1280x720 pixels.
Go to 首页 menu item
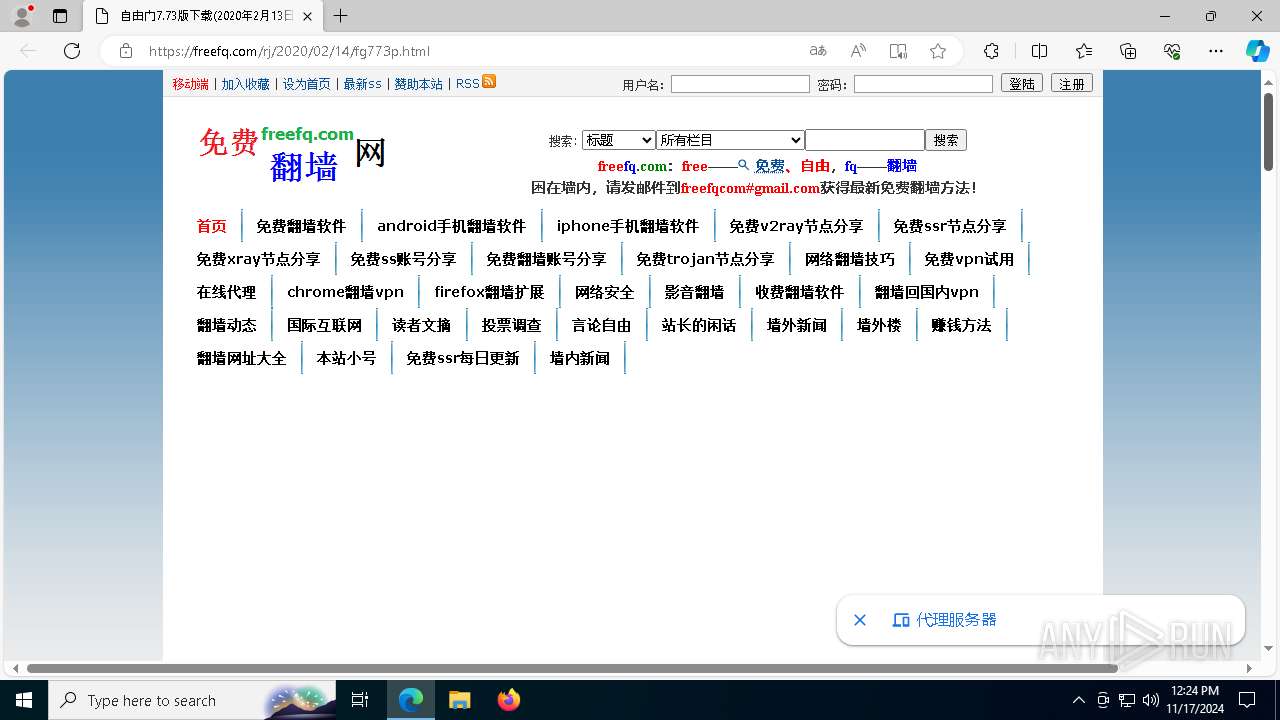coord(211,226)
